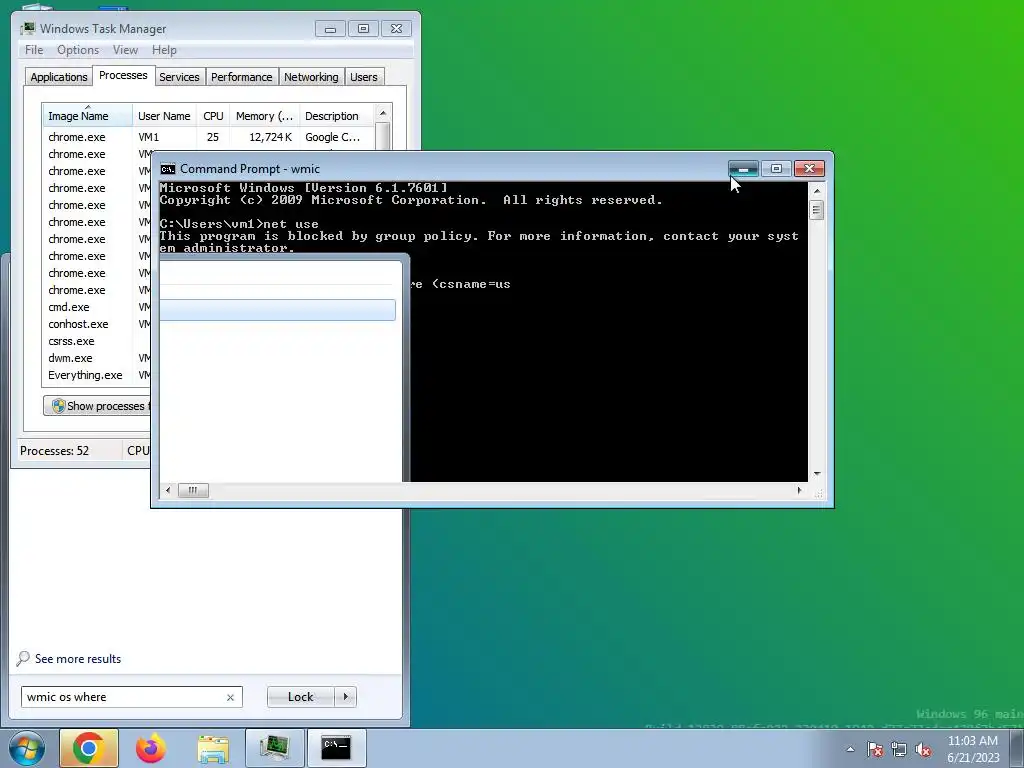Screen dimensions: 1024x768
Task: Open the Windows Start orb
Action: [x=26, y=748]
